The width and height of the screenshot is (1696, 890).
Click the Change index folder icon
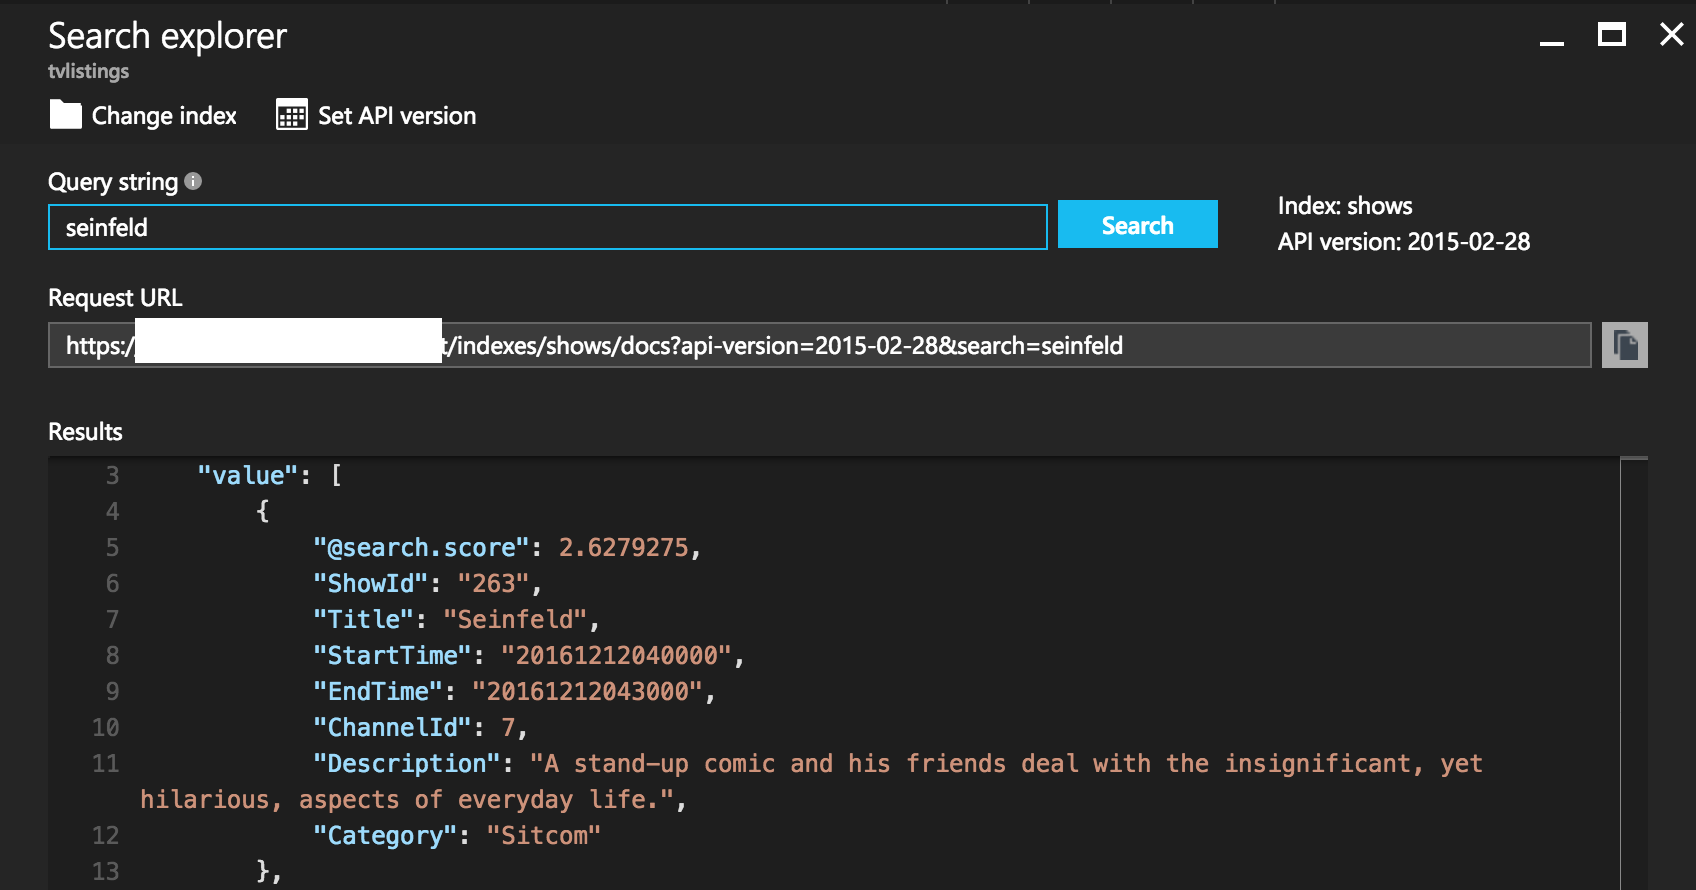[x=66, y=115]
